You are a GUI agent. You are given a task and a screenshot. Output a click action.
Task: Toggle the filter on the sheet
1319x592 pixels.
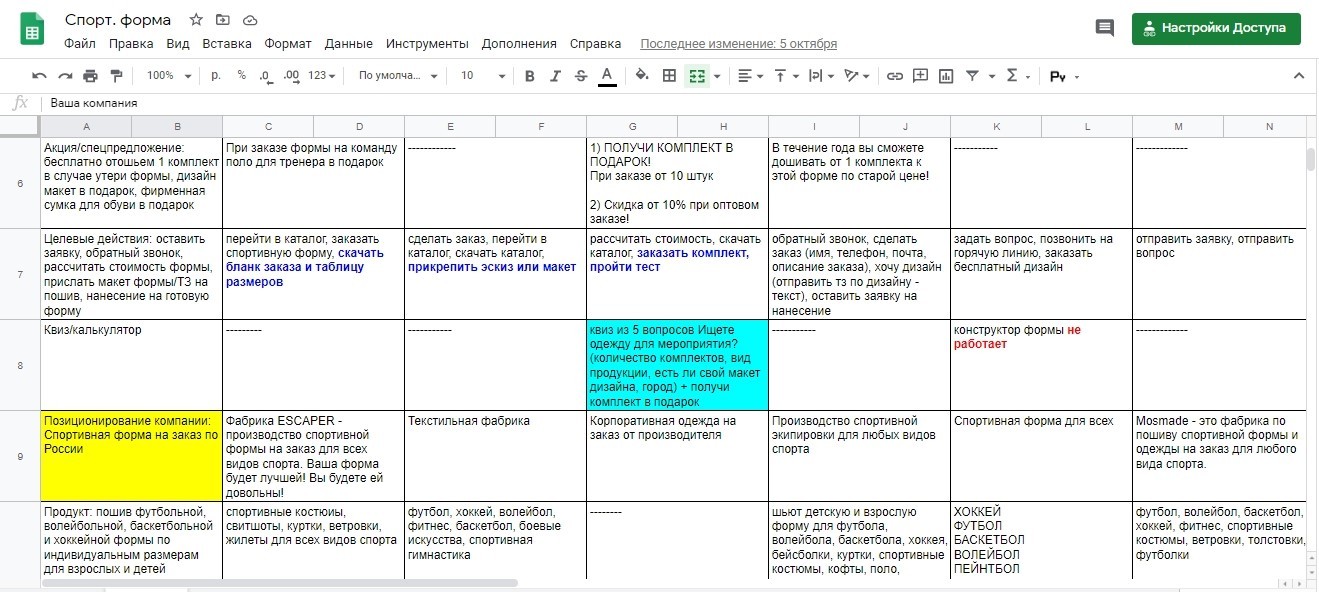tap(972, 76)
